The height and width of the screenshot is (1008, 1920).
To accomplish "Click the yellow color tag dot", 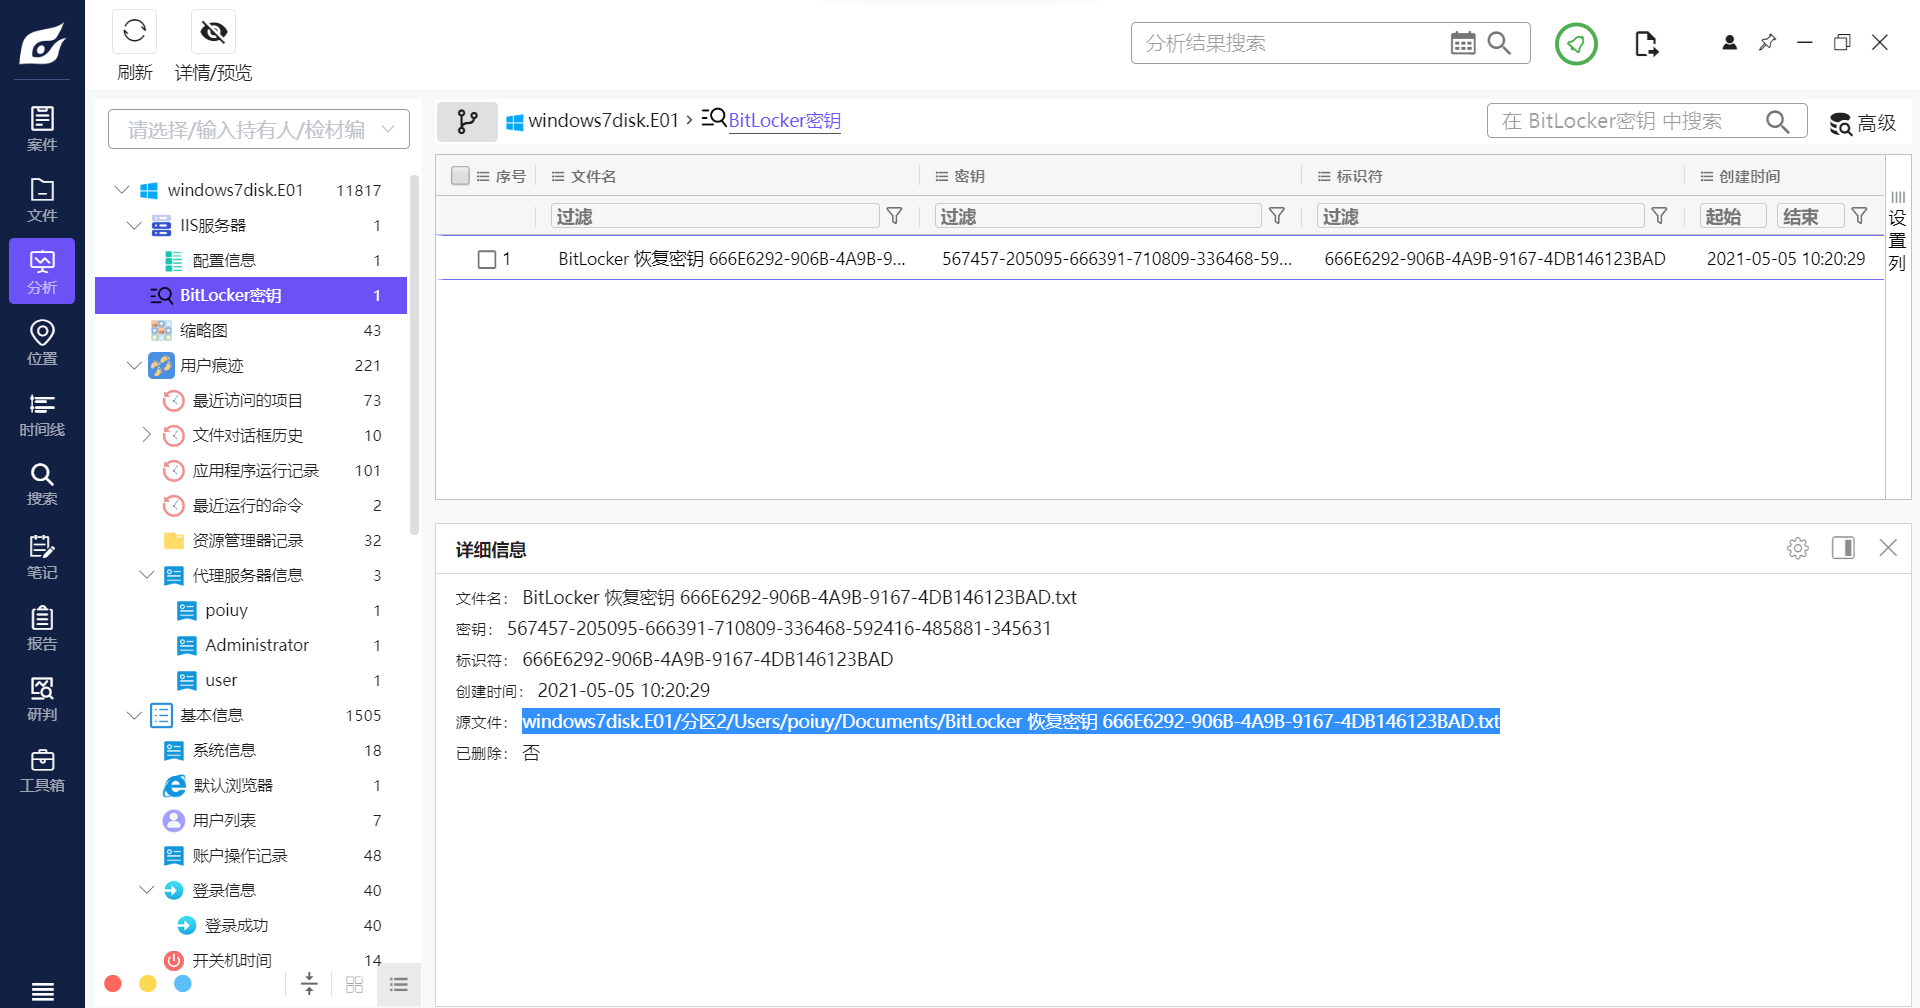I will coord(148,984).
